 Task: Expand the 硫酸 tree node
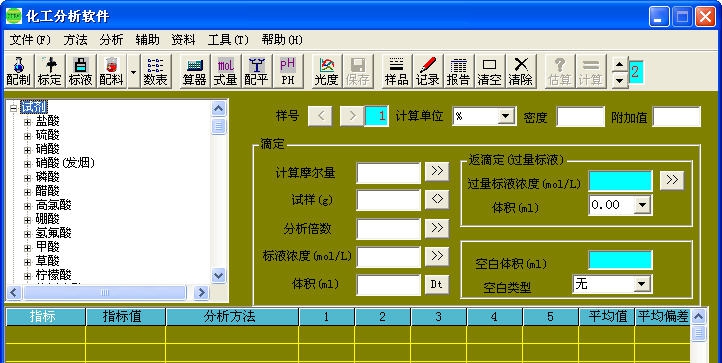(28, 136)
